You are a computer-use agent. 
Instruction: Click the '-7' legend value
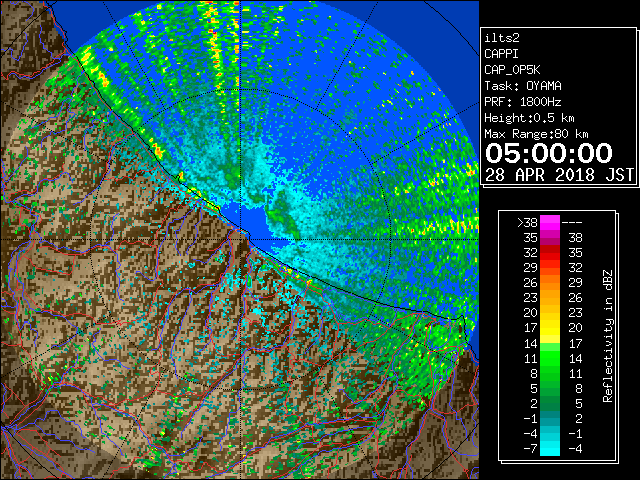[530, 448]
